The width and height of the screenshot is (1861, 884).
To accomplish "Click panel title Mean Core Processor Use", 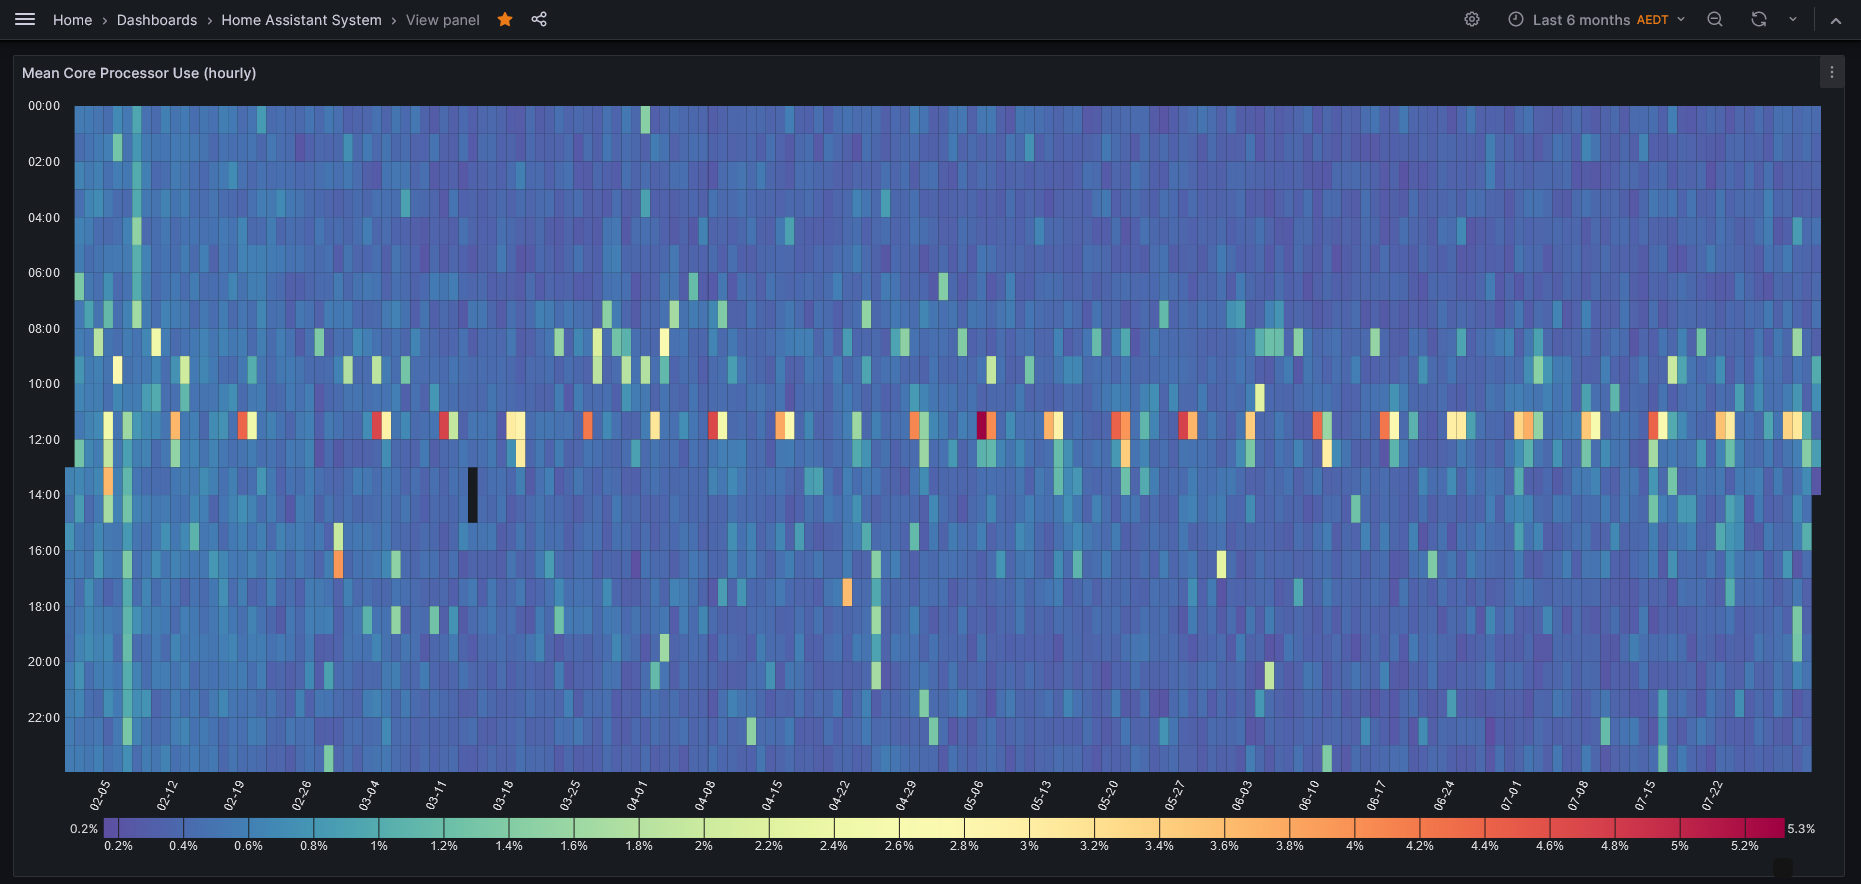I will [139, 73].
